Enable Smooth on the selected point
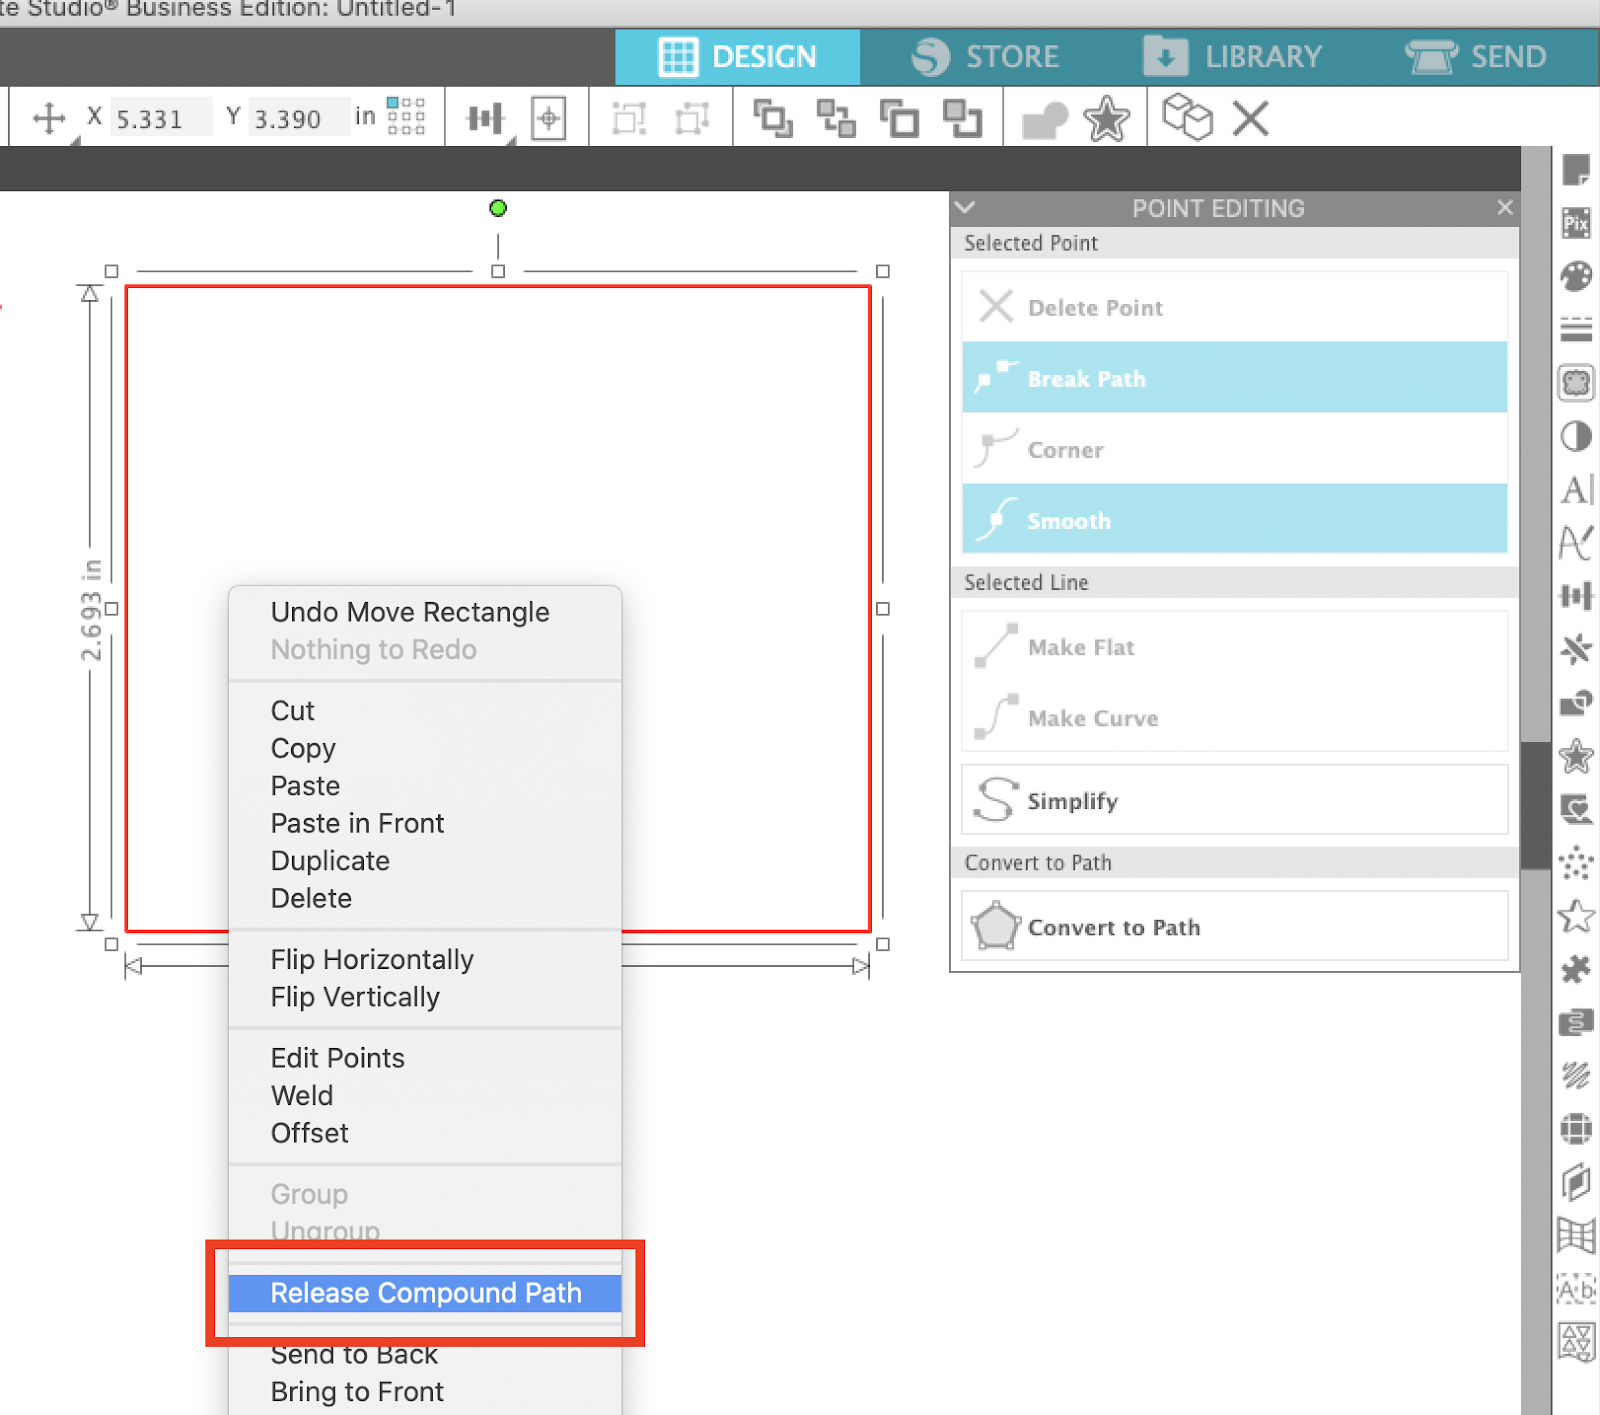The width and height of the screenshot is (1600, 1415). [1233, 519]
